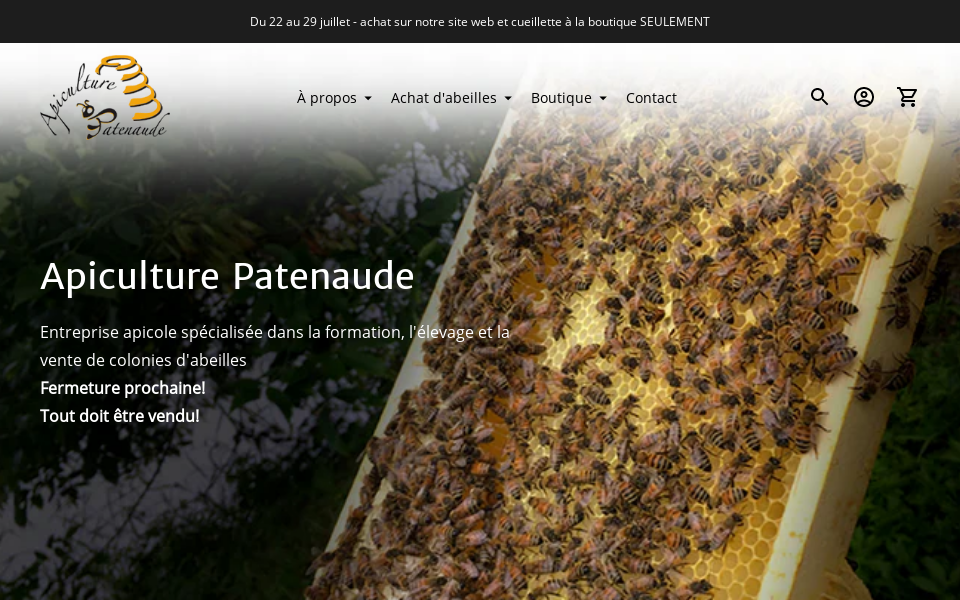
Task: Click the 'Fermeture prochaine!' text
Action: pos(122,388)
